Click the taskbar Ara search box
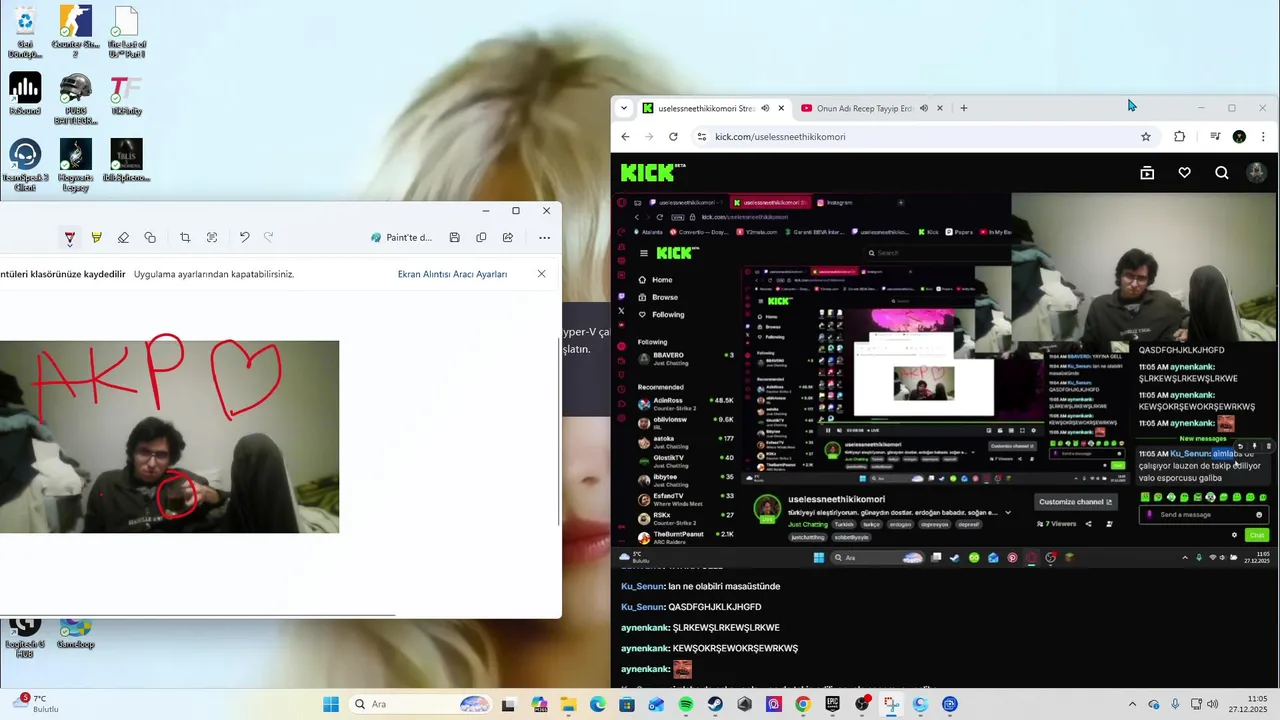This screenshot has width=1280, height=720. (420, 704)
